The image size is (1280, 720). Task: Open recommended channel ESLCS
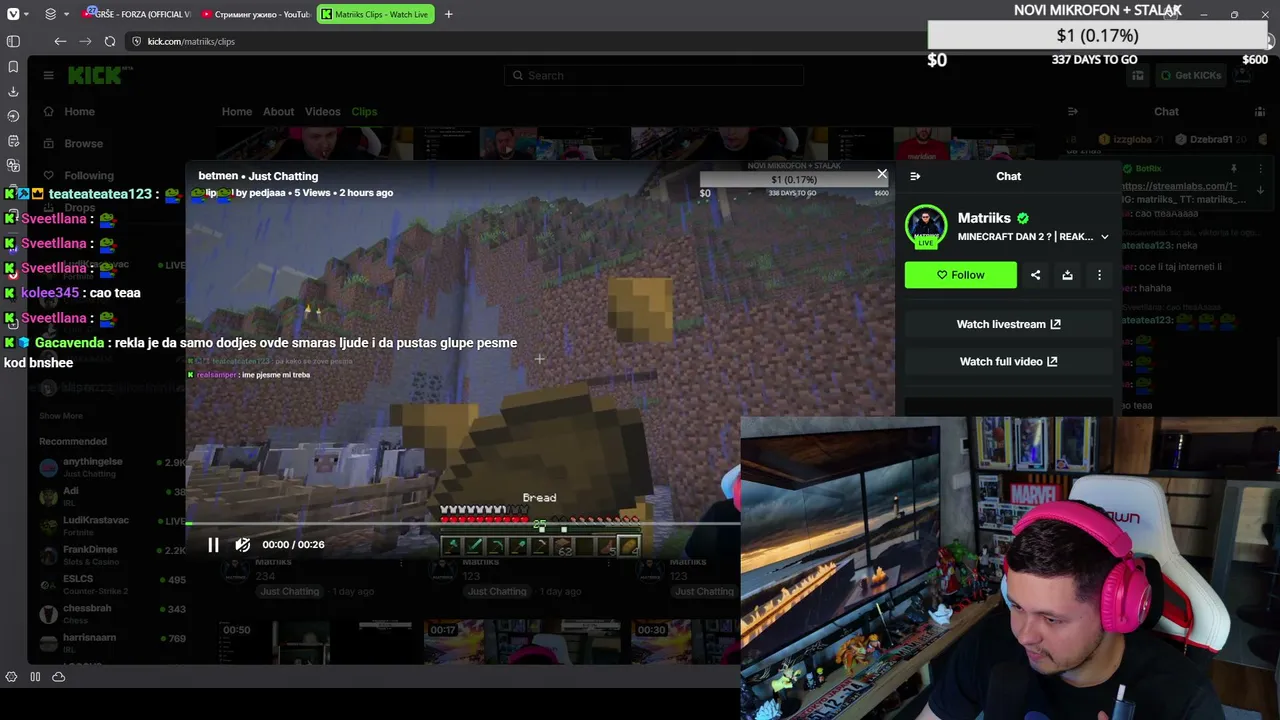[x=113, y=583]
